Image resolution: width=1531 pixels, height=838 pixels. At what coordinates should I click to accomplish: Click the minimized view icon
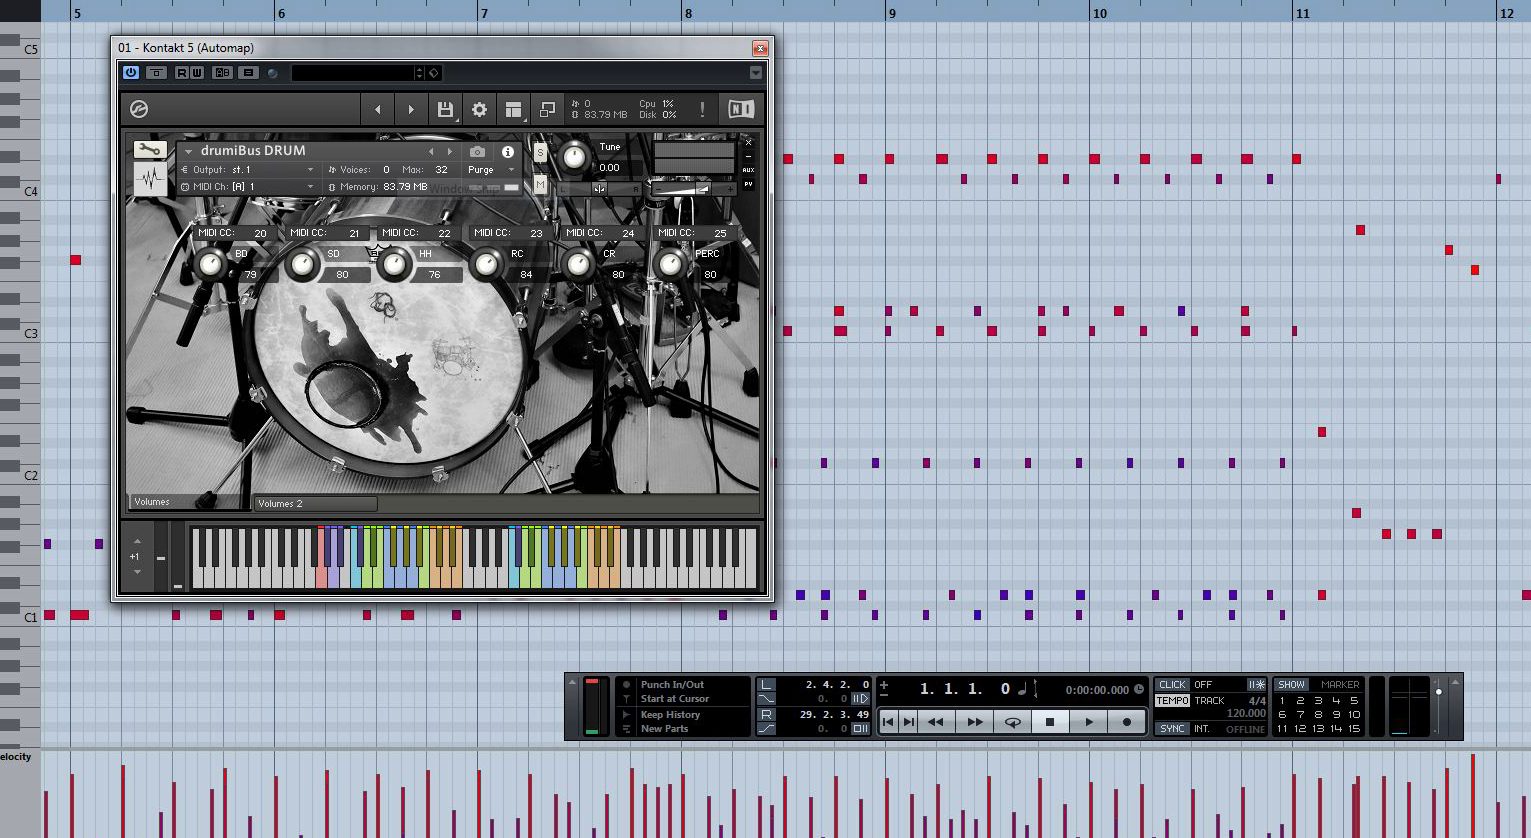[547, 110]
